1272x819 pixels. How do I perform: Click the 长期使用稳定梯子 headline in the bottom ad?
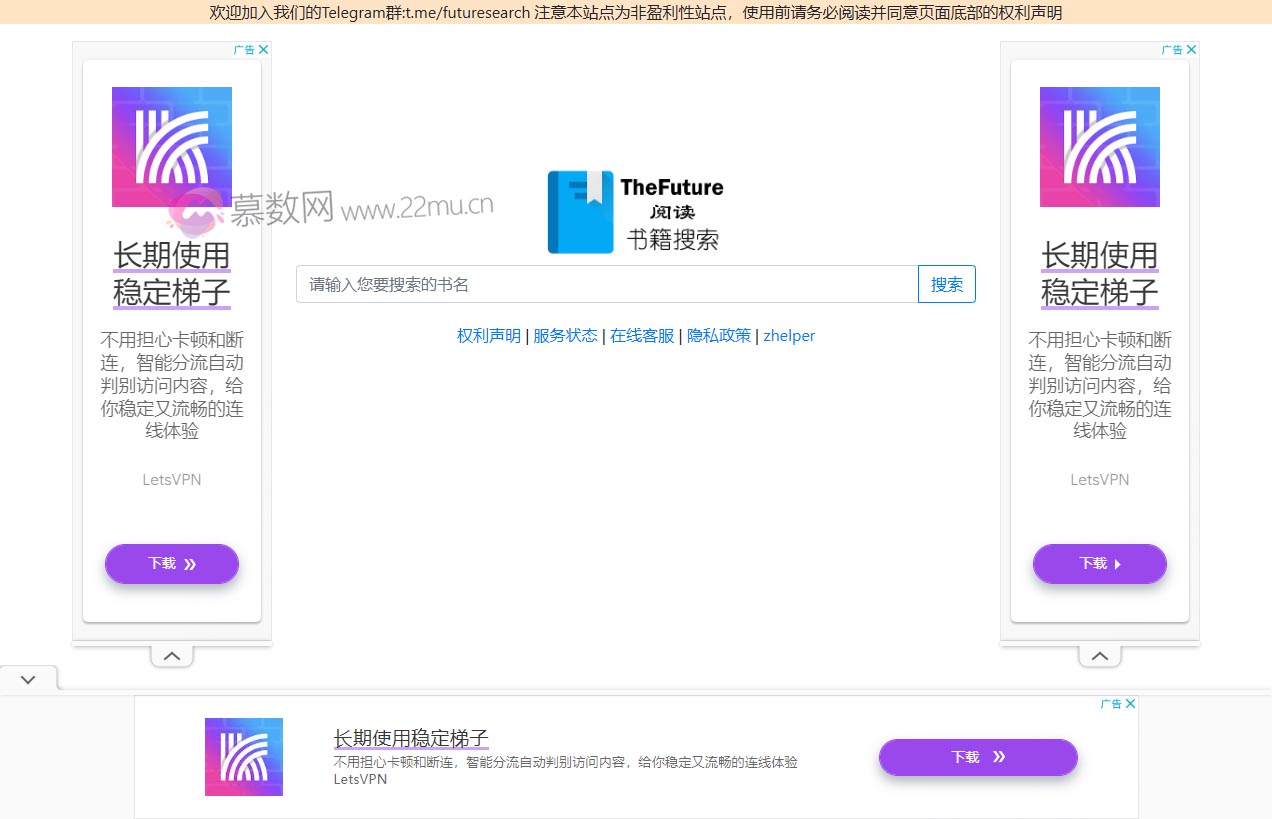[x=412, y=737]
